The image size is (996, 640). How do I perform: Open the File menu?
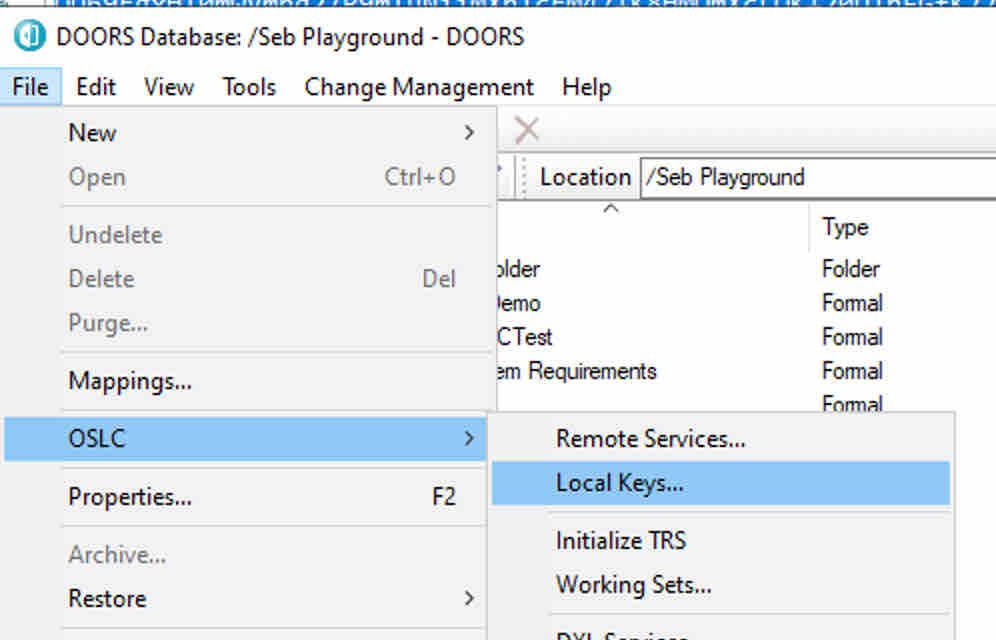pos(30,87)
